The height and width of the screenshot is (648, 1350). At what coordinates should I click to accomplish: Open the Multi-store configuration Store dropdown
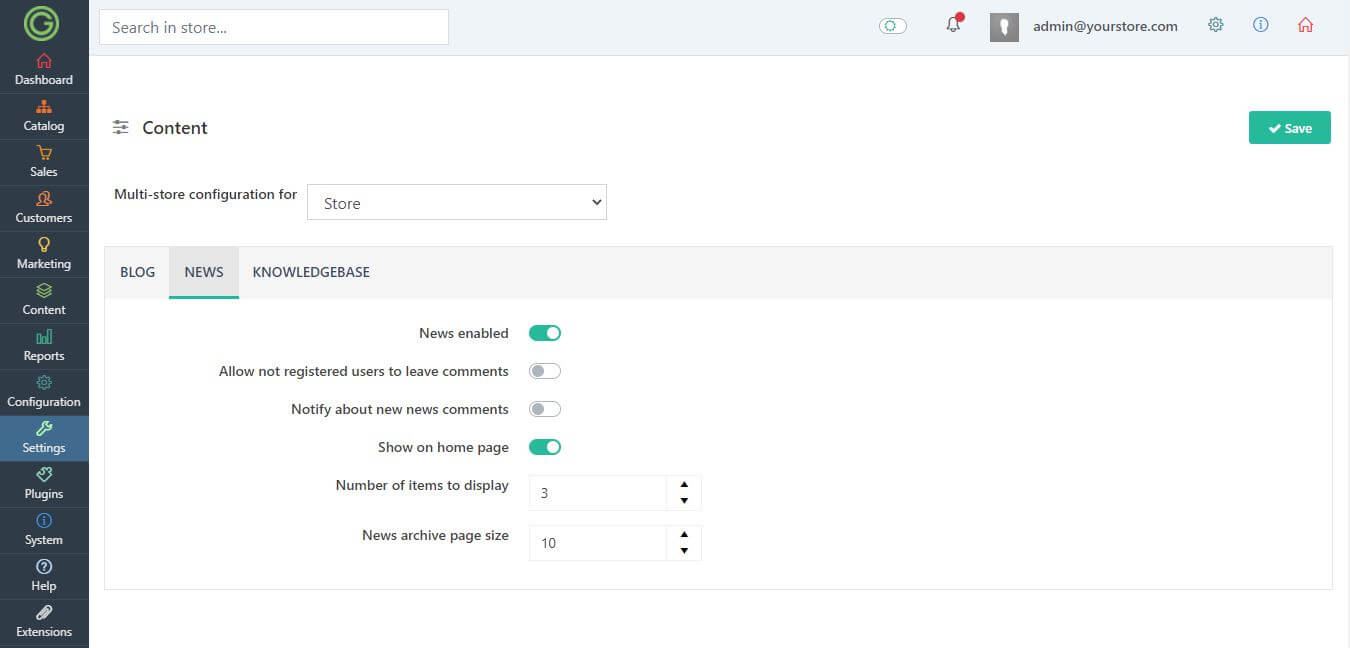pos(457,202)
